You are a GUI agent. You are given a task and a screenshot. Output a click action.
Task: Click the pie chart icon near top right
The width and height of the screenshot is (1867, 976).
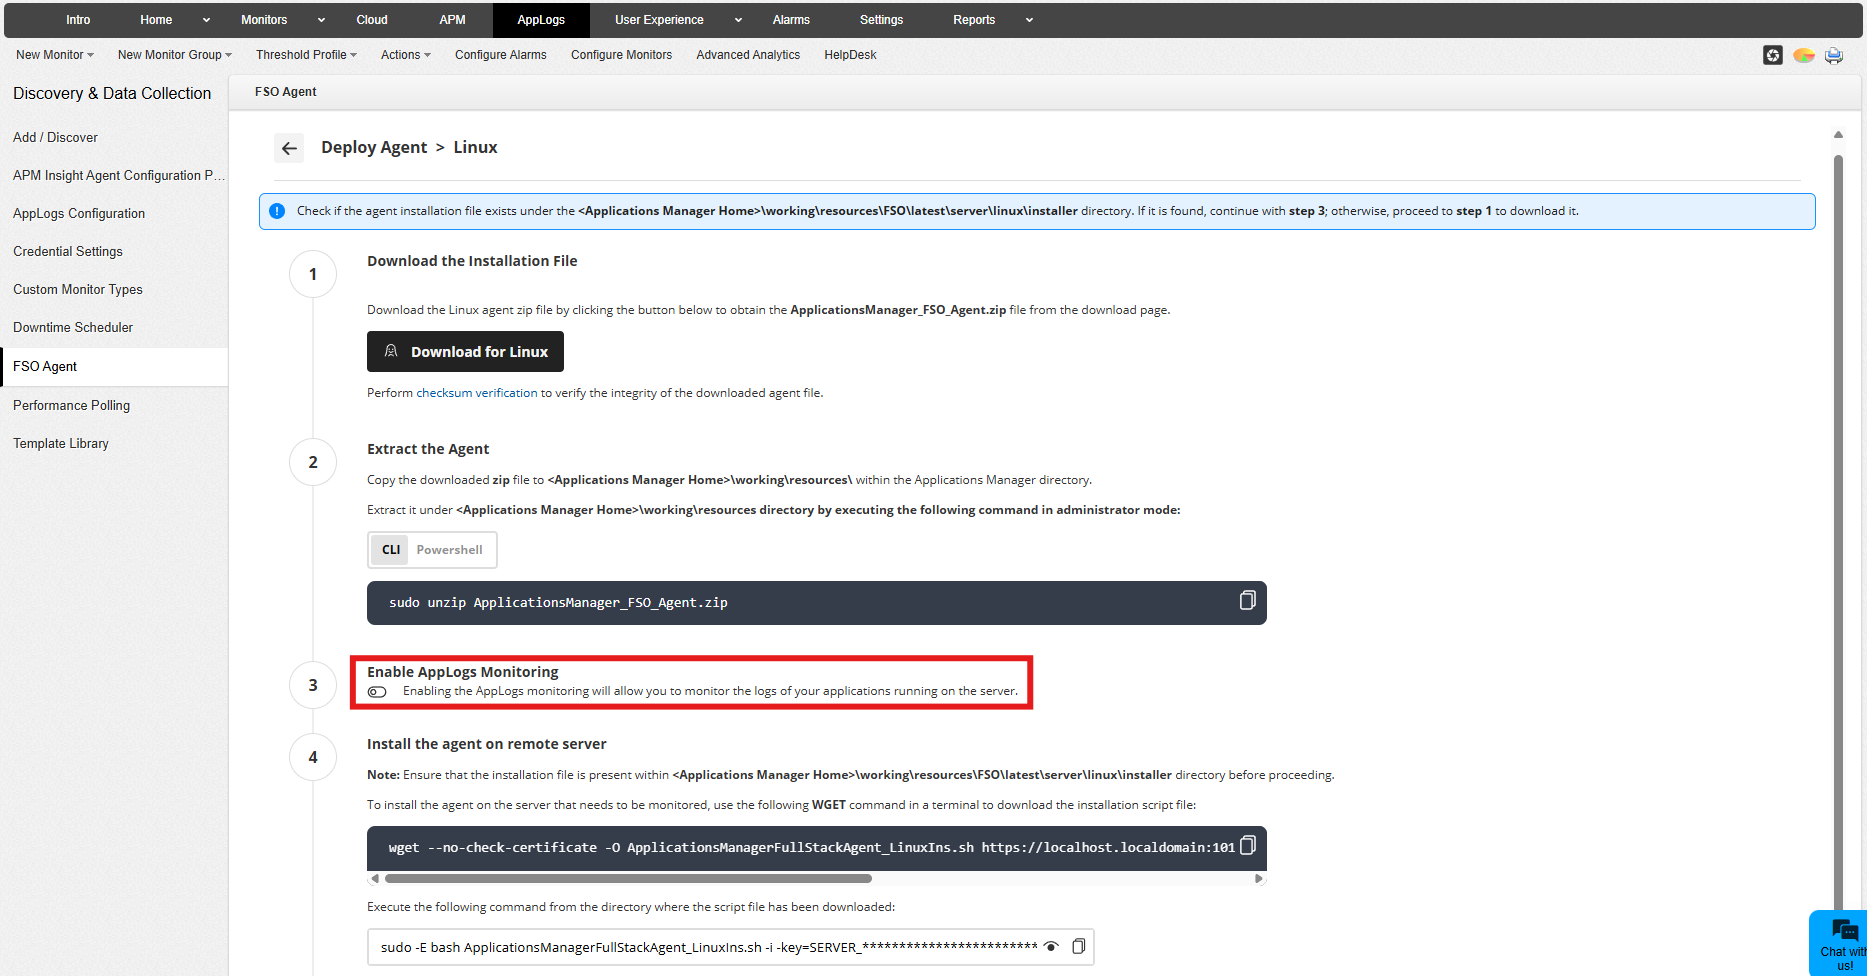click(1804, 55)
